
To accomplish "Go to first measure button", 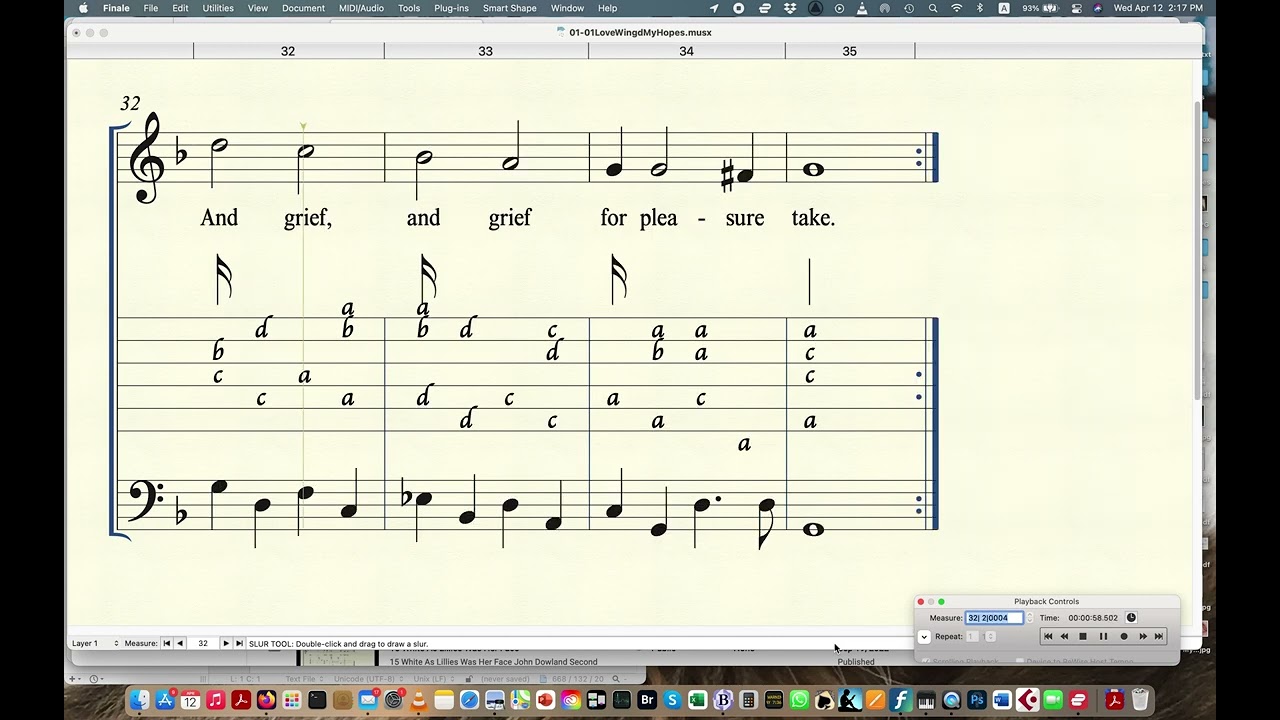I will click(x=166, y=643).
